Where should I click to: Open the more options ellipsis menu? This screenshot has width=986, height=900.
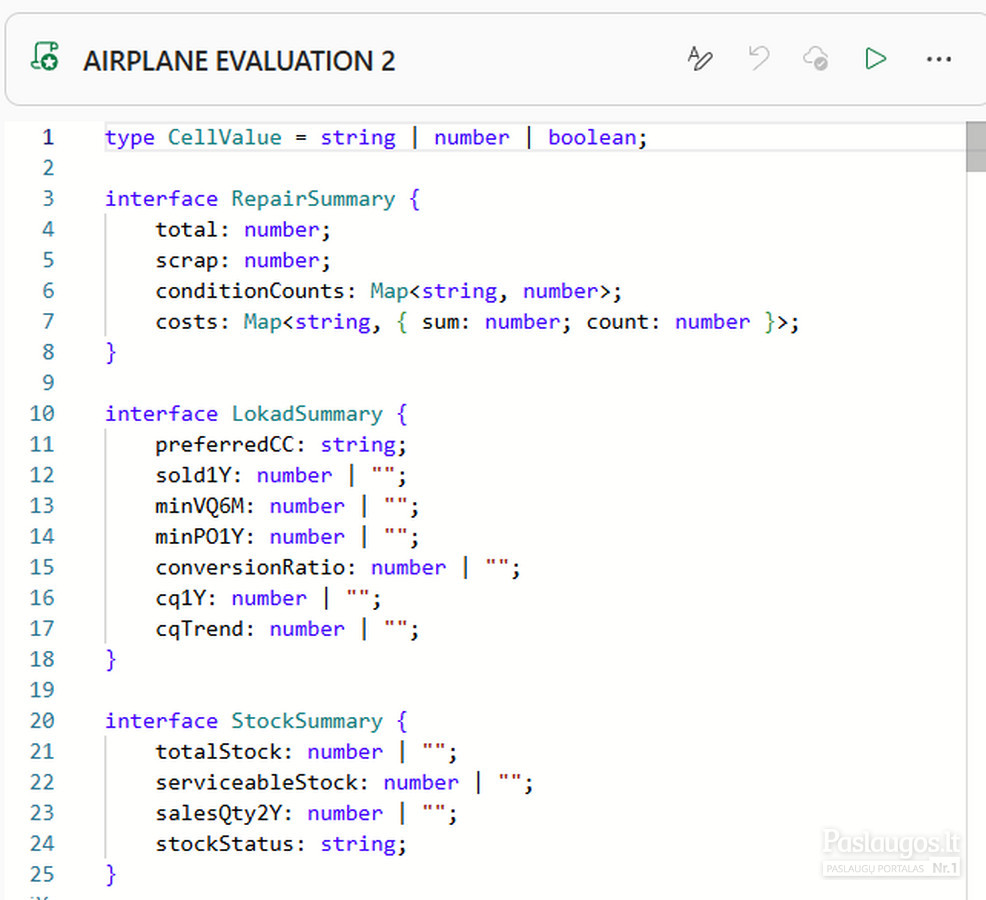click(938, 59)
